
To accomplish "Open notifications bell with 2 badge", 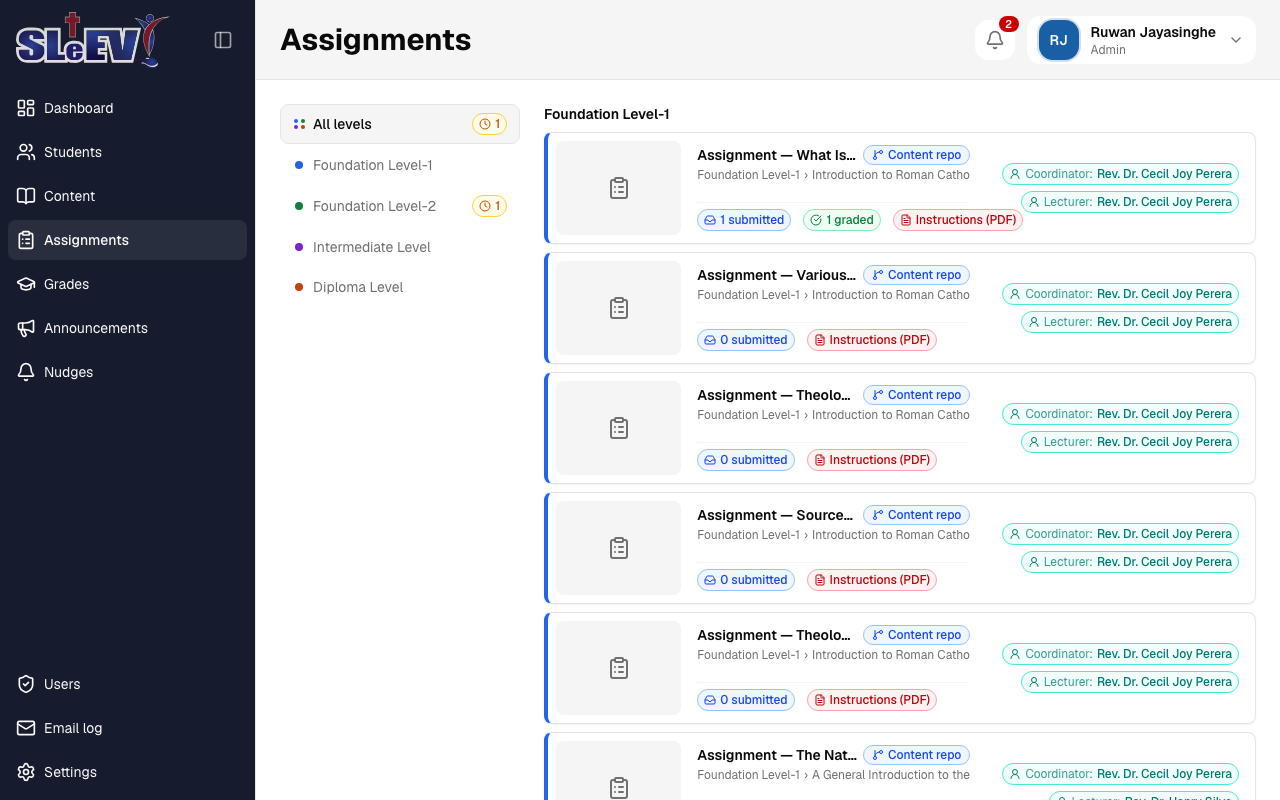I will pos(995,40).
